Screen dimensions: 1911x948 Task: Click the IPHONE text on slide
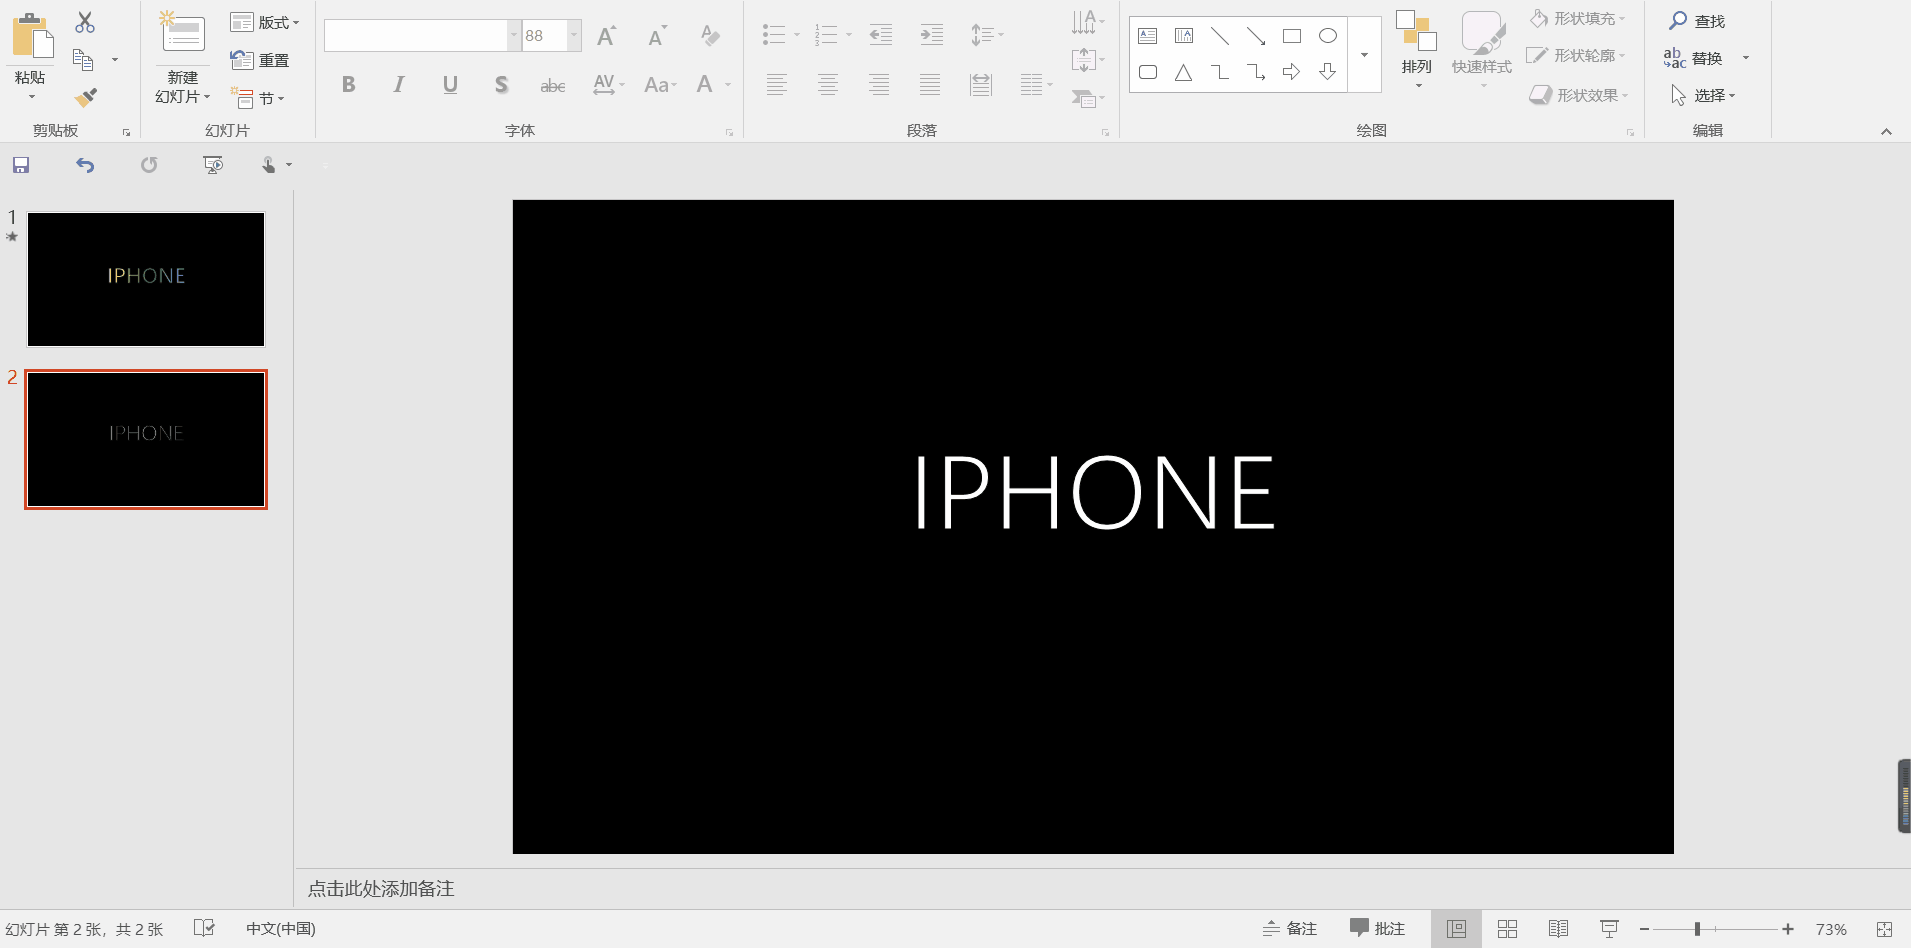pos(1094,492)
